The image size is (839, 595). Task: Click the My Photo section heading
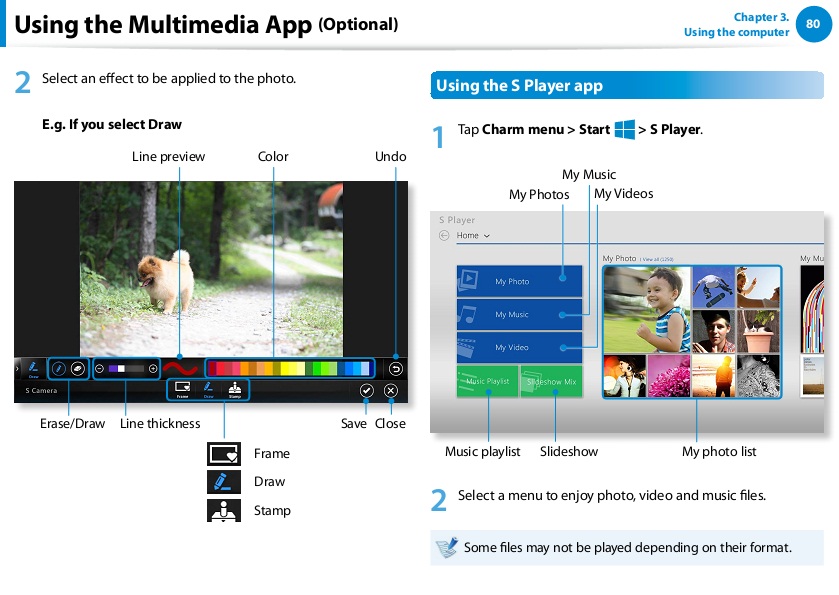pyautogui.click(x=619, y=258)
